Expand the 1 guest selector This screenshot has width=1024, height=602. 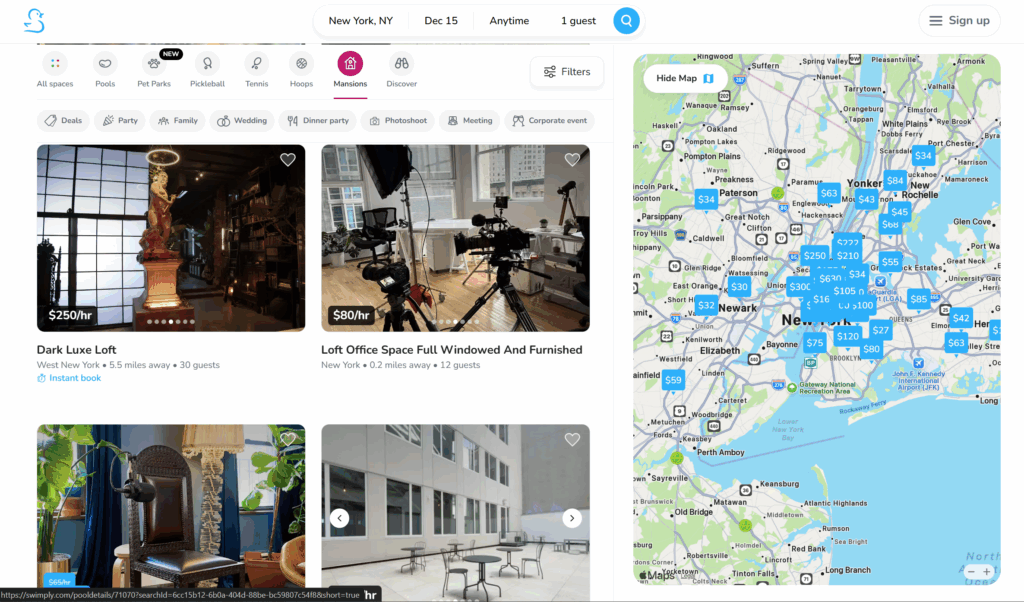click(578, 21)
